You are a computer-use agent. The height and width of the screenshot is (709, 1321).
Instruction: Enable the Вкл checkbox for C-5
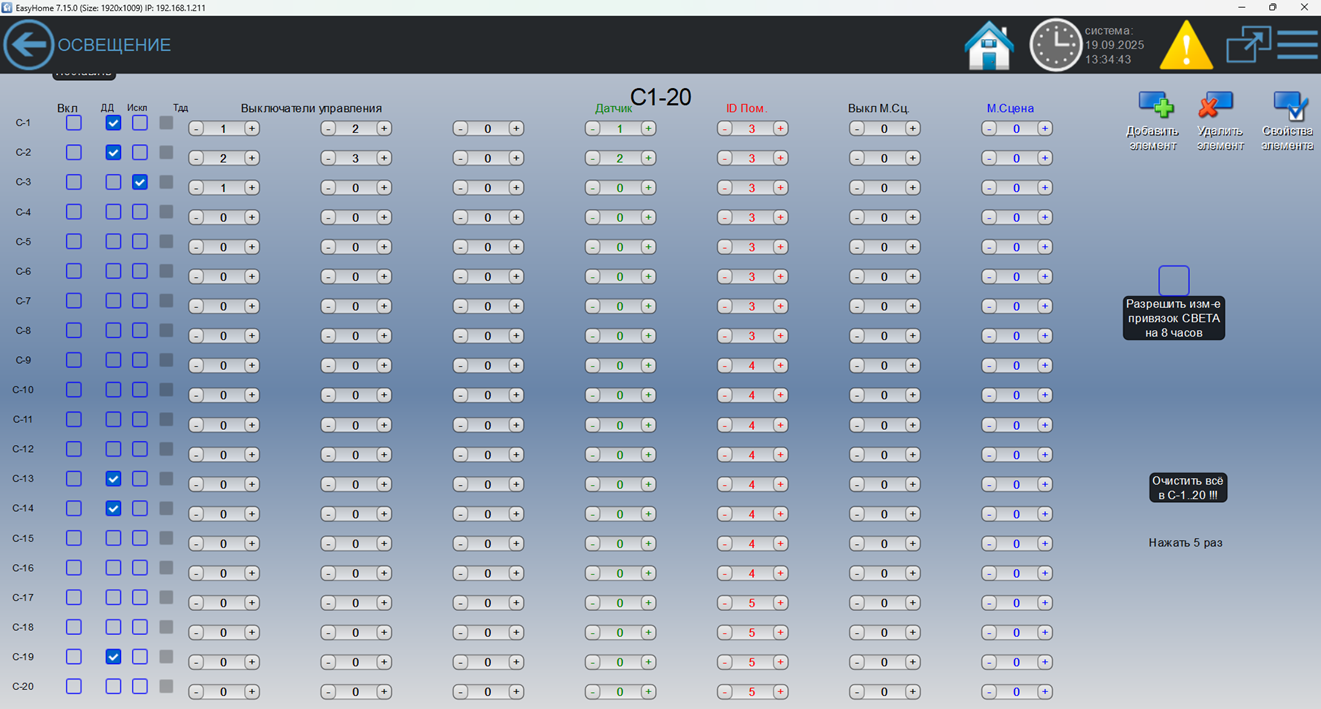coord(74,241)
